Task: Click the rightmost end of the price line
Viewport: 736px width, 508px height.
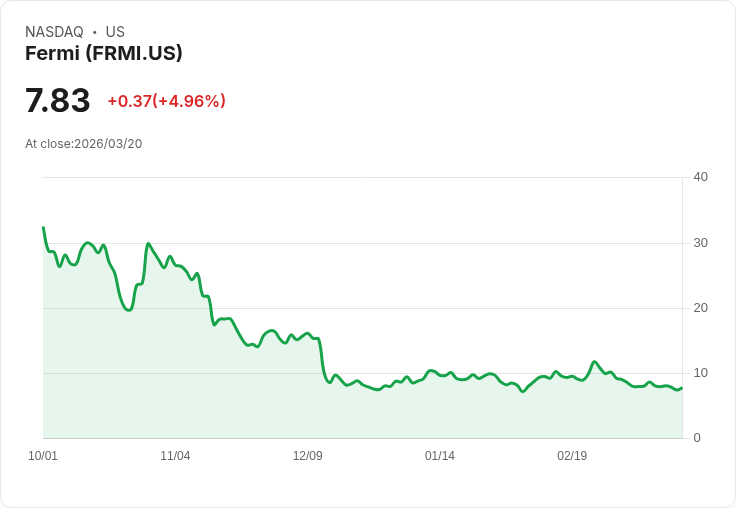Action: [x=682, y=387]
